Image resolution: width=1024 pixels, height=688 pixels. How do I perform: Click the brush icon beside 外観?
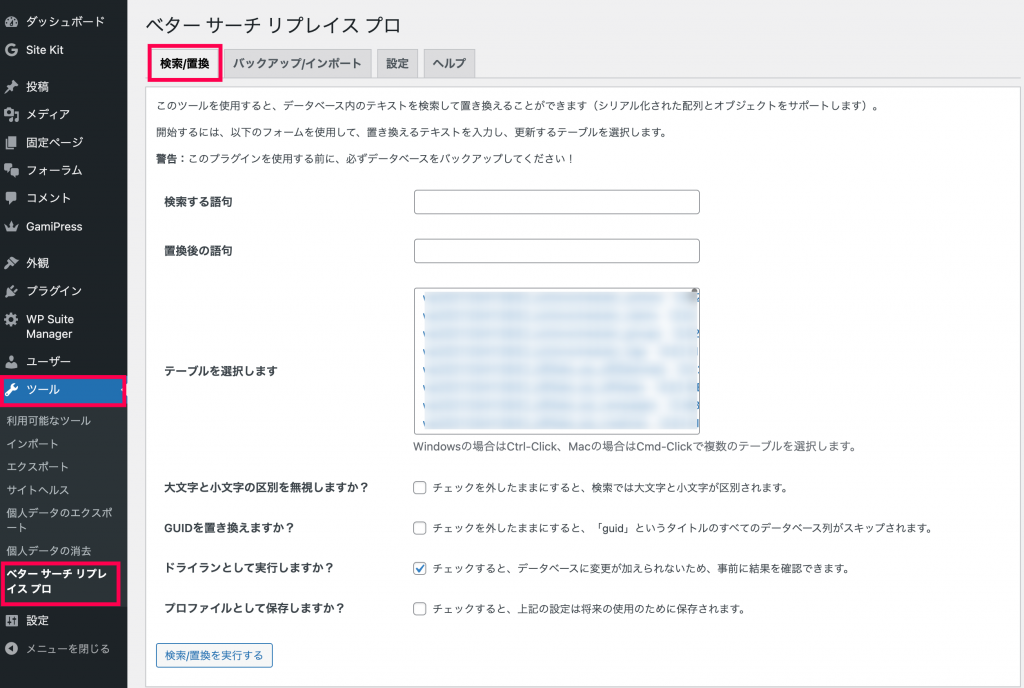click(11, 263)
